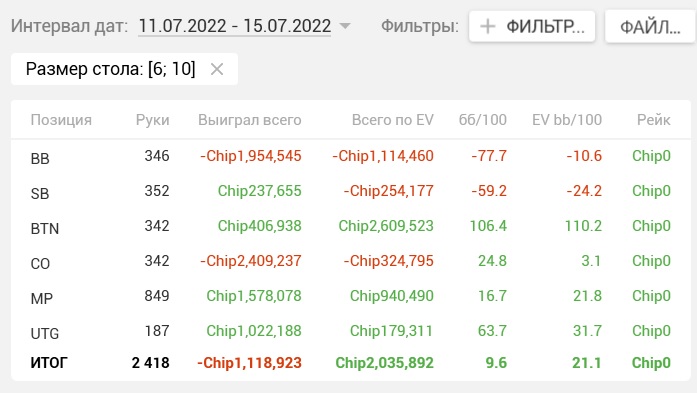Sort by the Позиция column header
This screenshot has height=393, width=697.
tap(61, 120)
